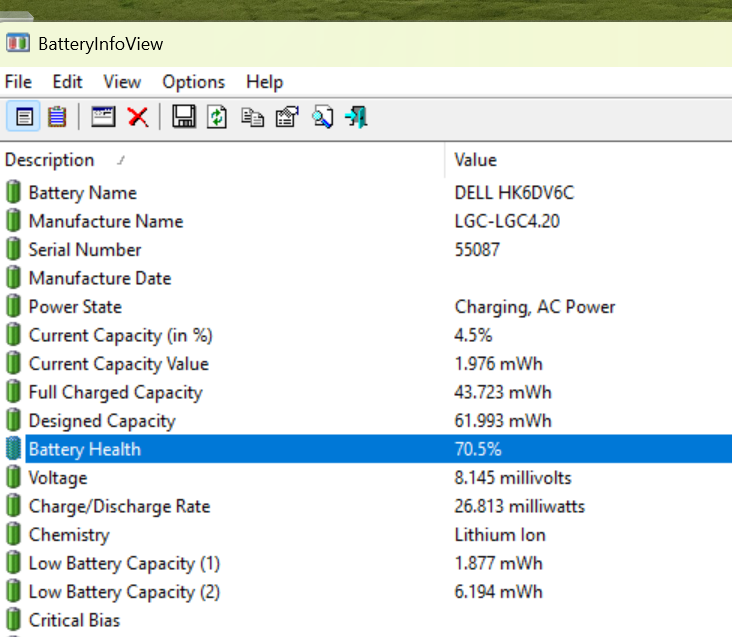Image resolution: width=732 pixels, height=637 pixels.
Task: Click the value 1.877 mWh
Action: pyautogui.click(x=499, y=563)
